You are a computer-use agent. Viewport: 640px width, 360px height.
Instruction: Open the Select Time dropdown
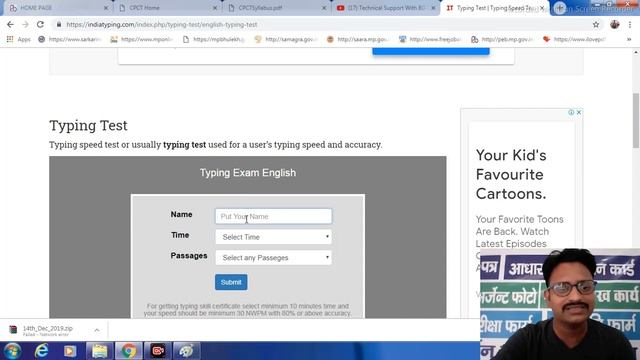pyautogui.click(x=273, y=237)
